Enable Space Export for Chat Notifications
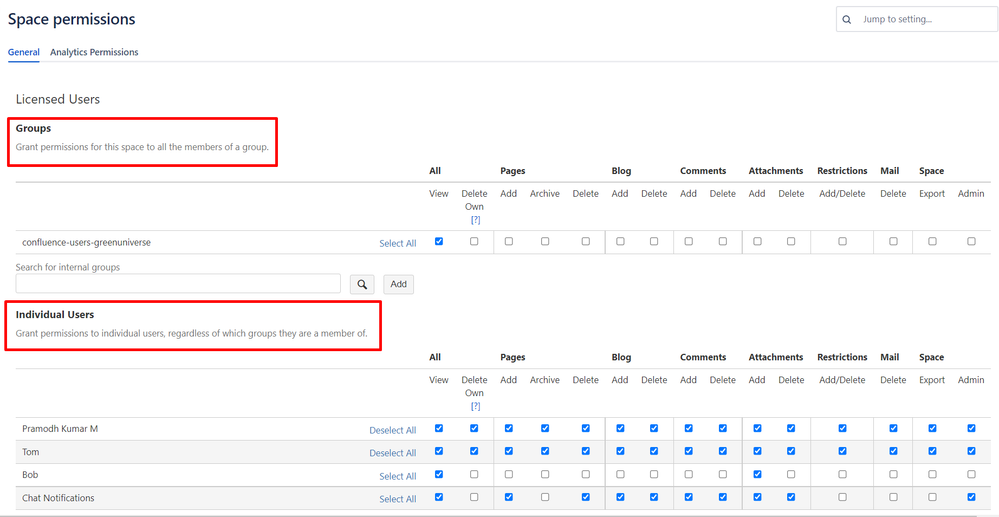The image size is (999, 517). click(x=932, y=497)
